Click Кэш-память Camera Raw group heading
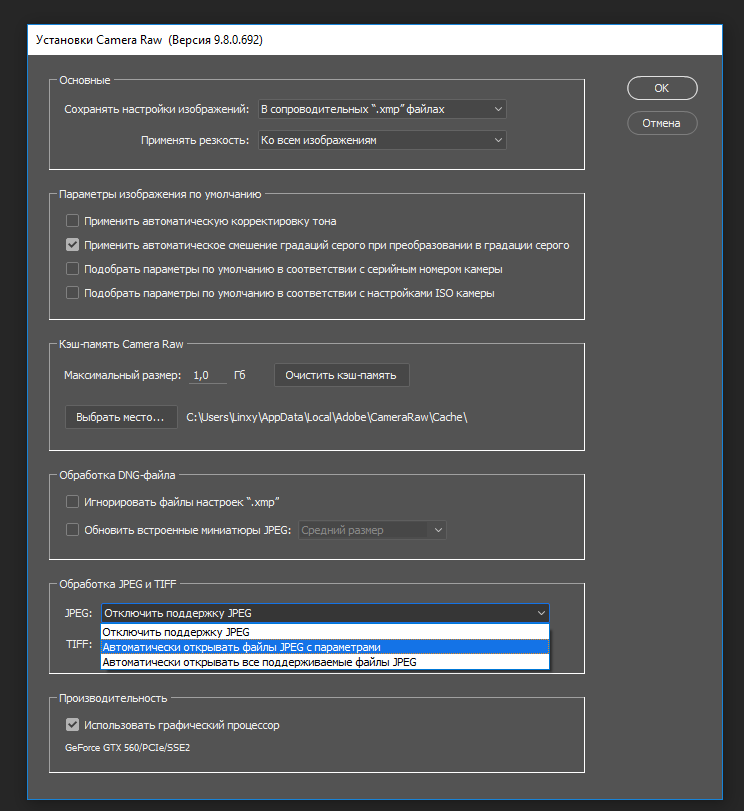744x811 pixels. coord(121,344)
